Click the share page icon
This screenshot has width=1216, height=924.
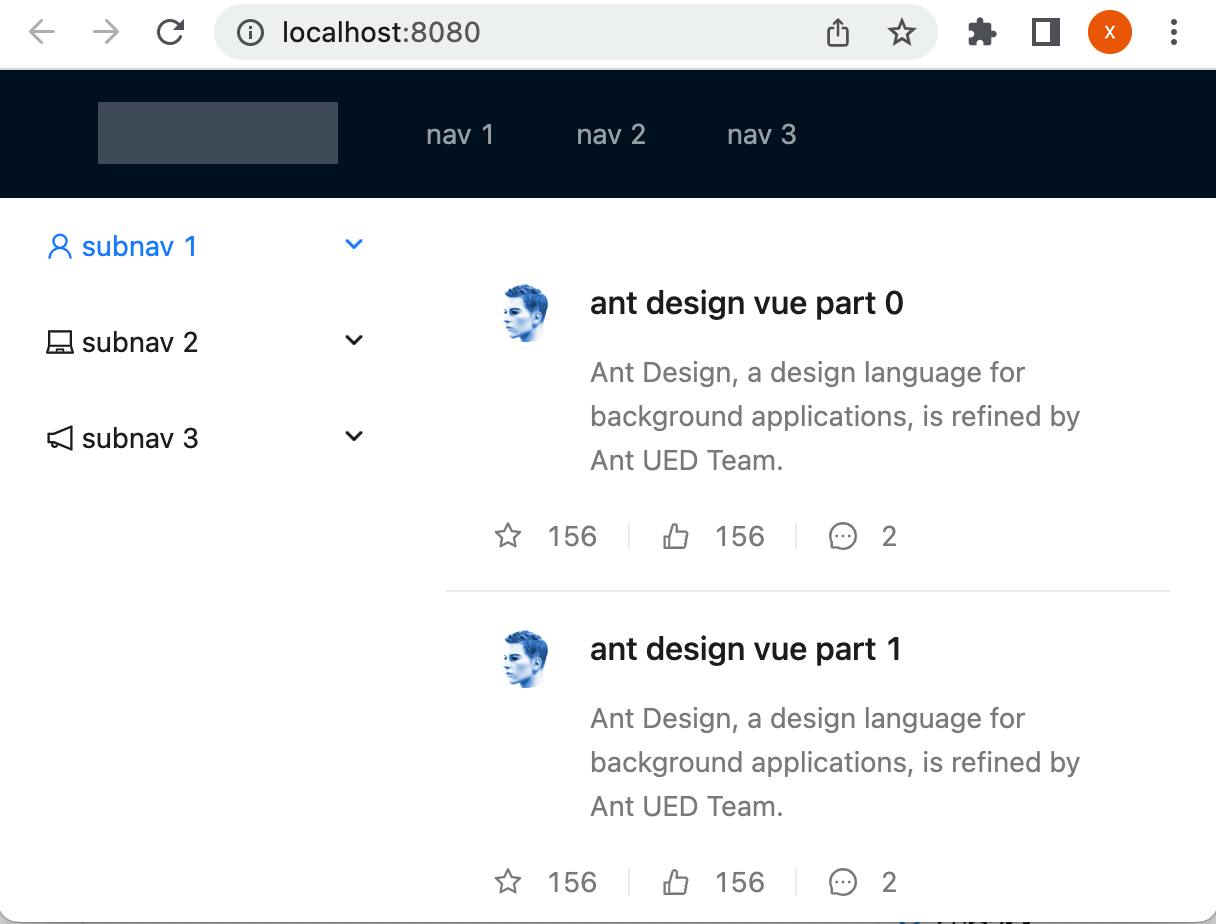coord(838,33)
